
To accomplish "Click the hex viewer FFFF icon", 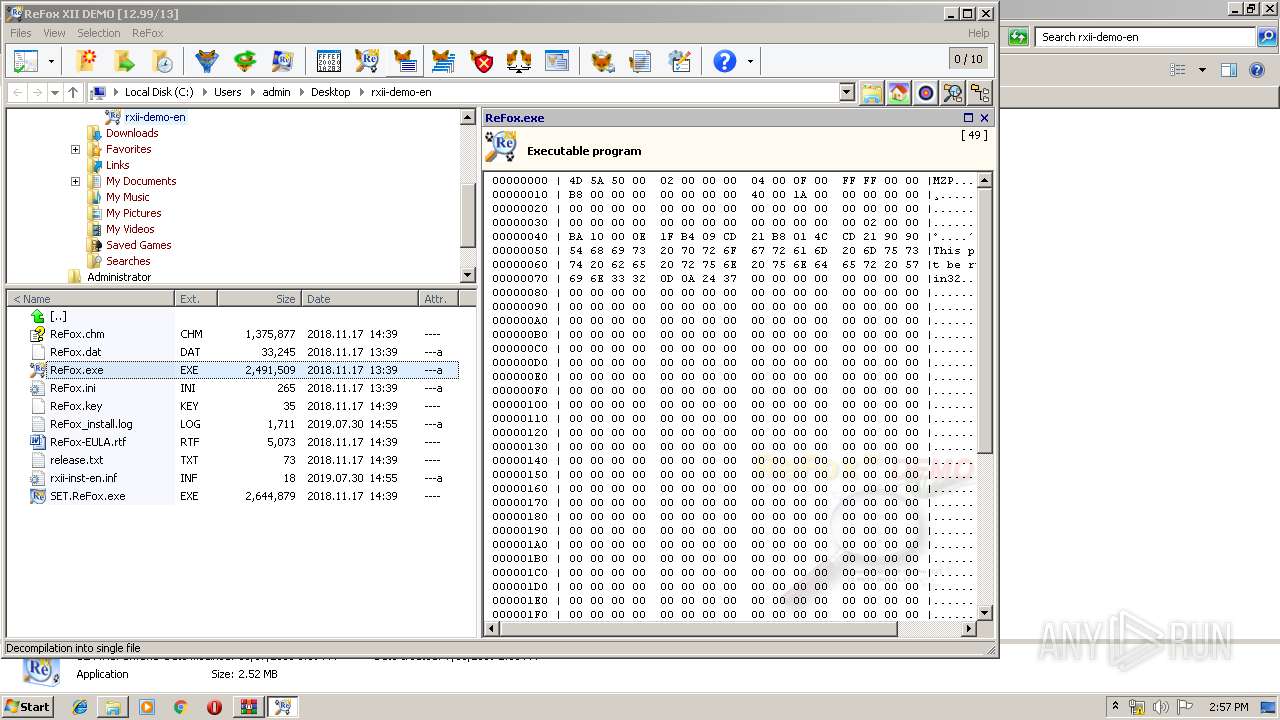I will (329, 61).
